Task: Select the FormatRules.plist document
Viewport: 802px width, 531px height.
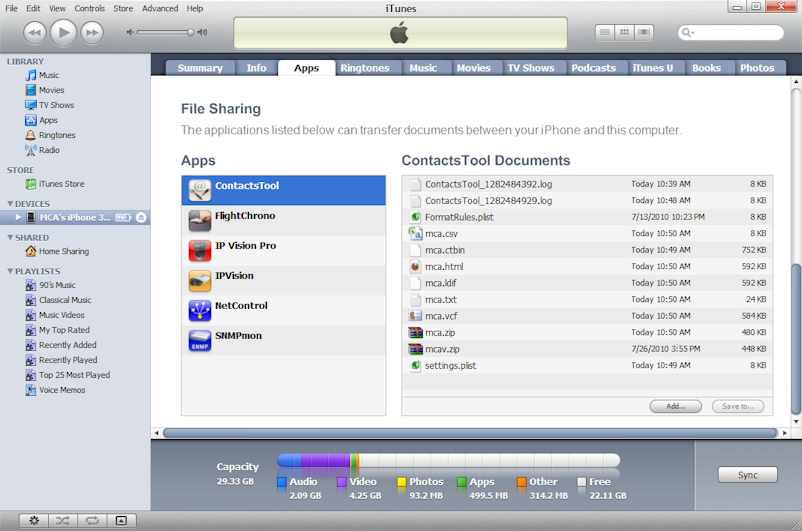Action: 587,217
